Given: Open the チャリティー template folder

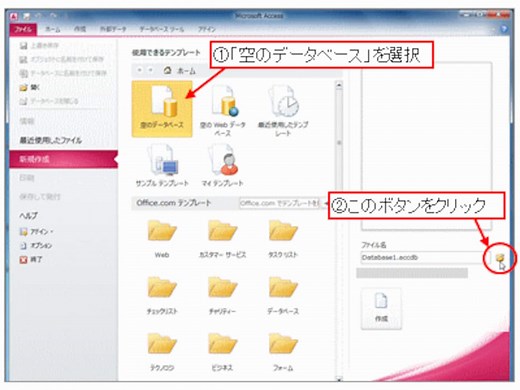Looking at the screenshot, I should [223, 296].
